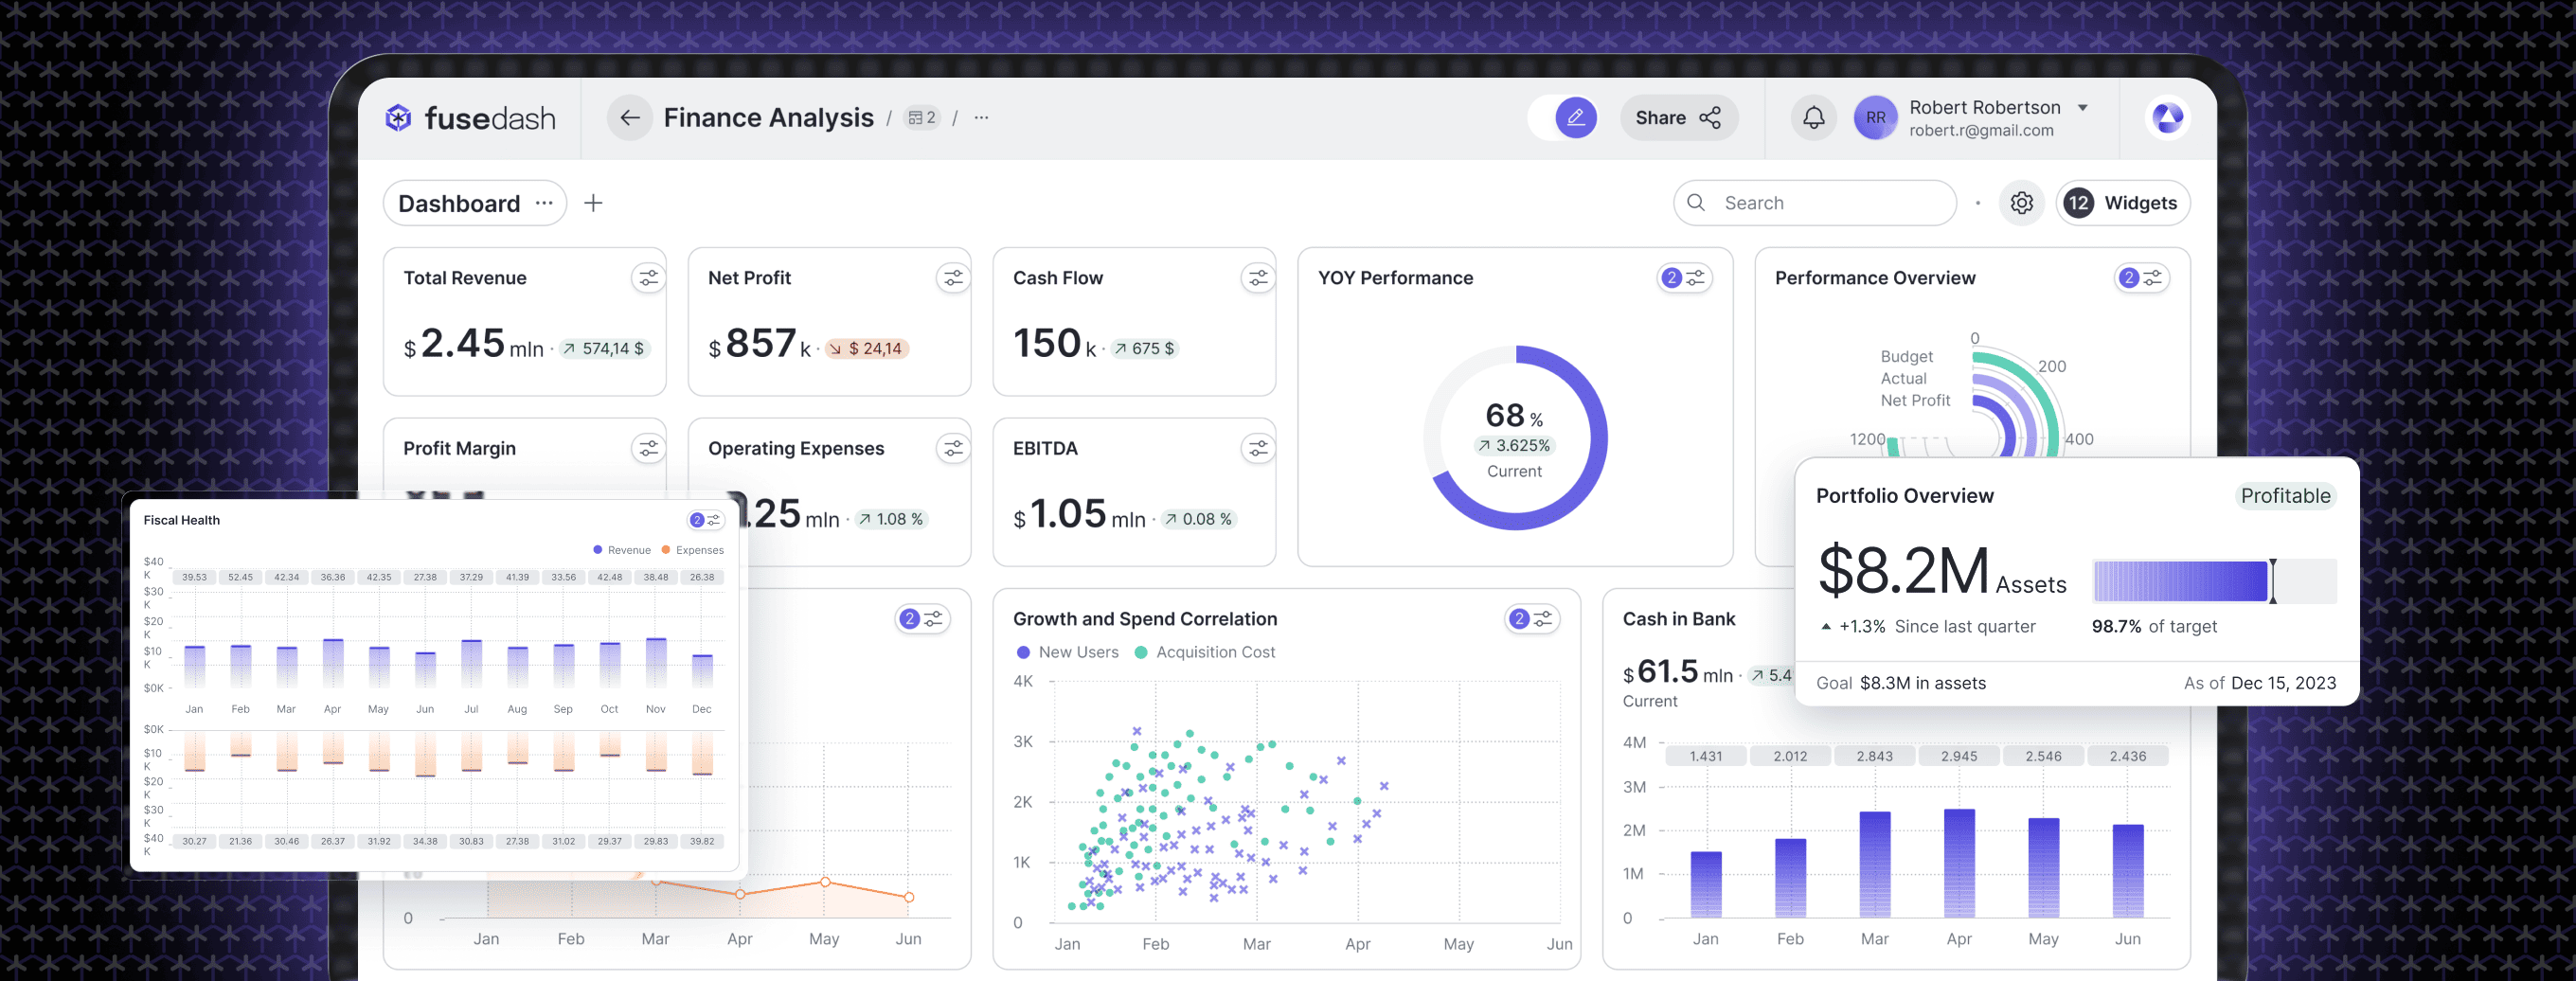Open Growth and Spend Correlation filter settings
Viewport: 2576px width, 981px height.
click(x=1531, y=619)
